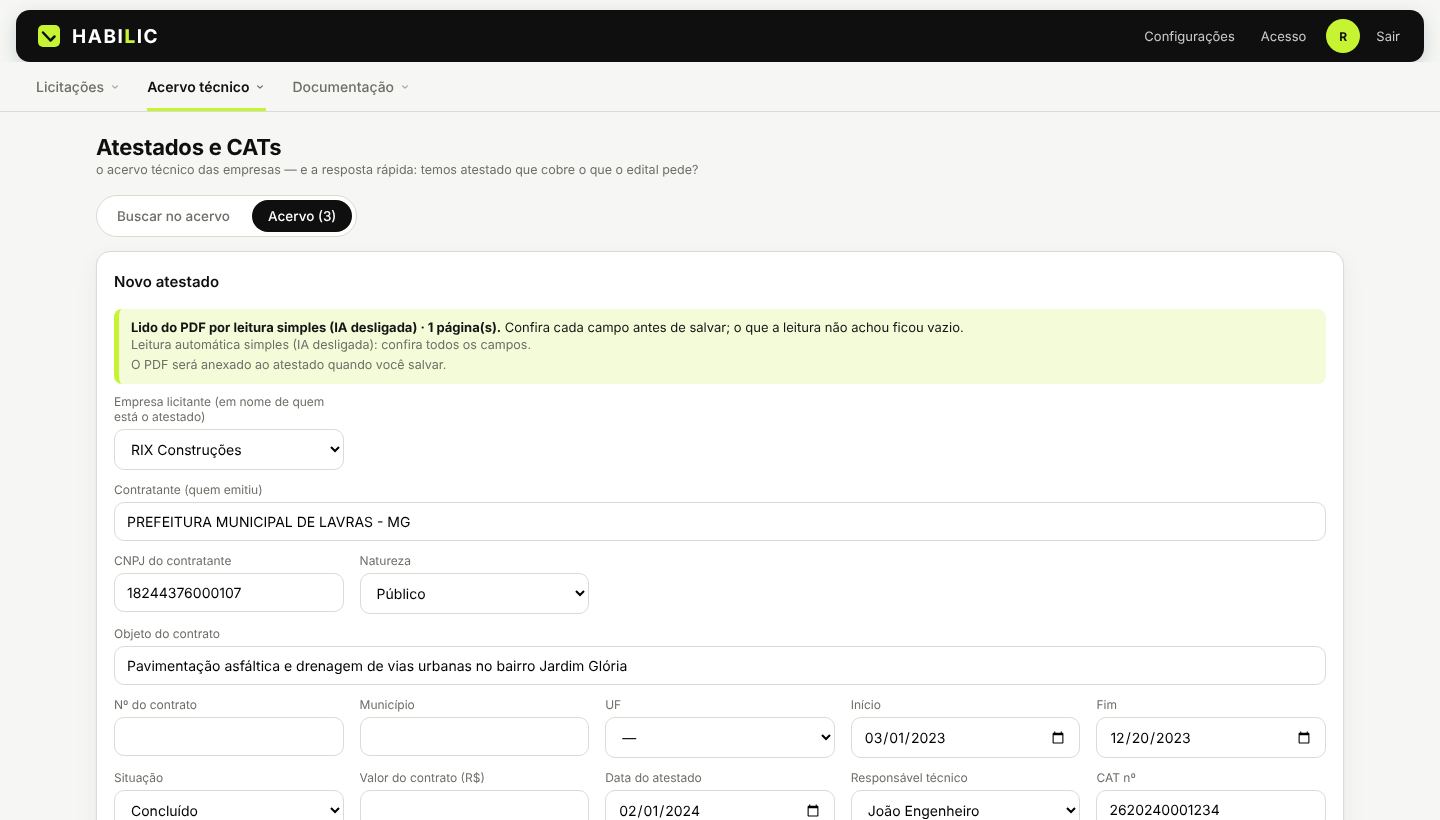Click the Data do atestado date field
This screenshot has height=820, width=1440.
(720, 806)
